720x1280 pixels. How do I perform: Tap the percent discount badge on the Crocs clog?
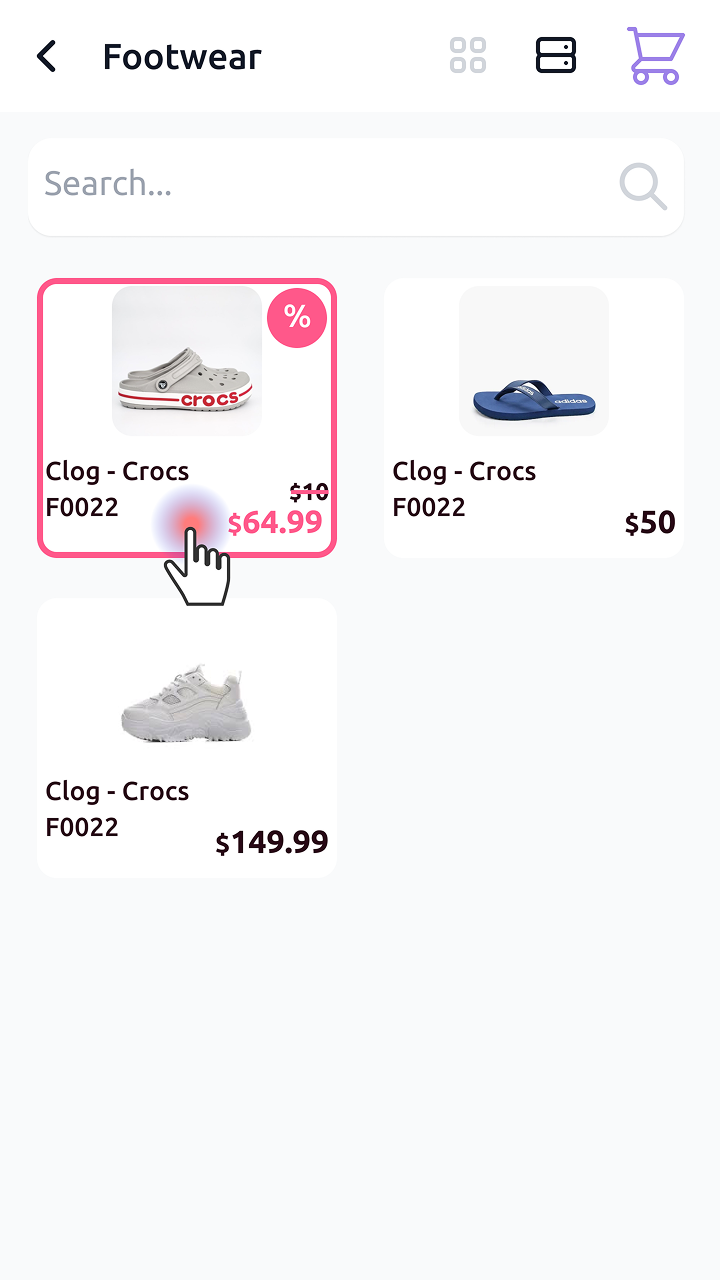pos(296,318)
